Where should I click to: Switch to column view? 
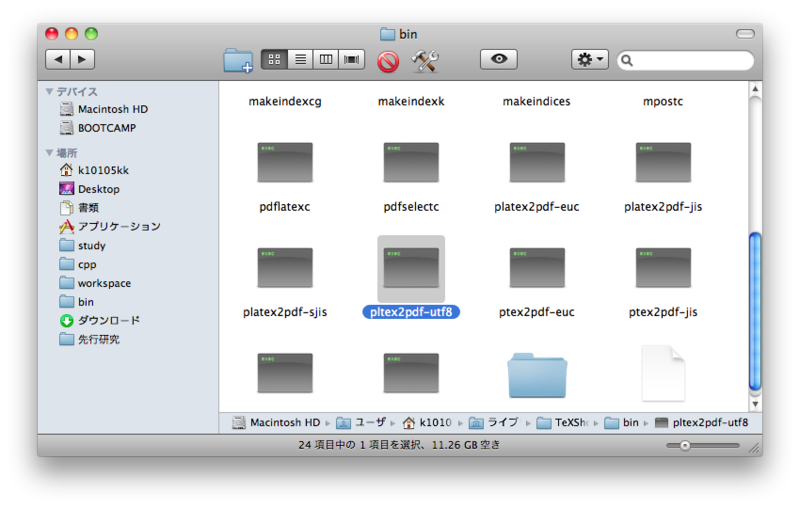(x=326, y=60)
